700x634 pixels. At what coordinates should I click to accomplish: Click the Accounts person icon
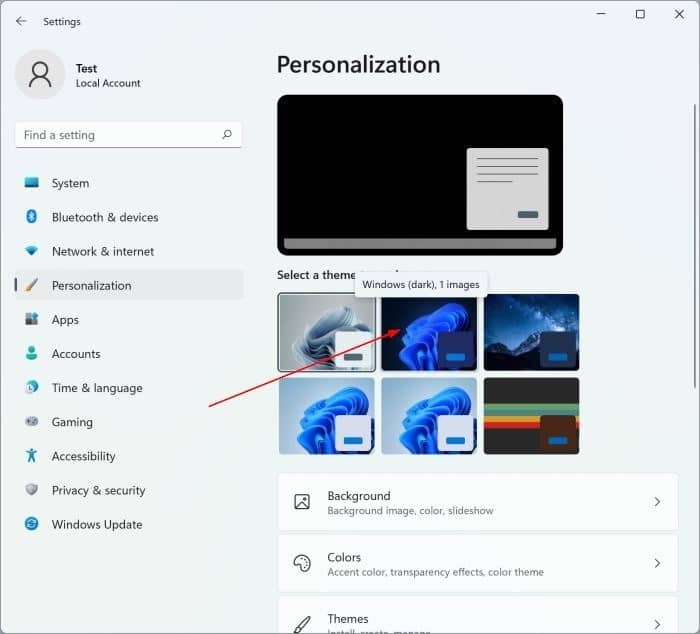point(32,353)
